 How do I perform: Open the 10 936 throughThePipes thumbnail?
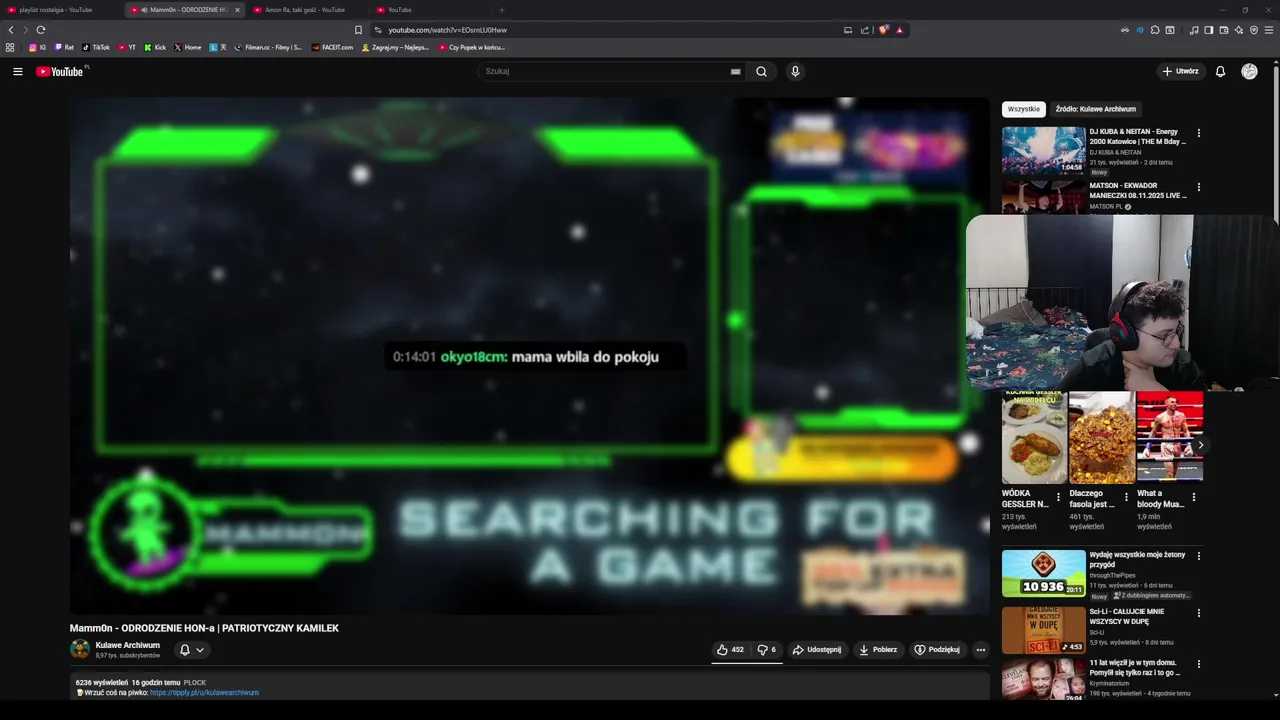pyautogui.click(x=1043, y=573)
